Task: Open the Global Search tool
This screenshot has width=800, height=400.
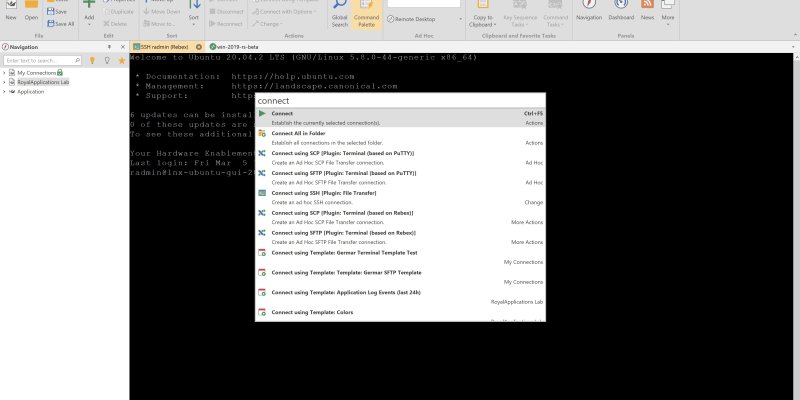Action: pos(339,15)
